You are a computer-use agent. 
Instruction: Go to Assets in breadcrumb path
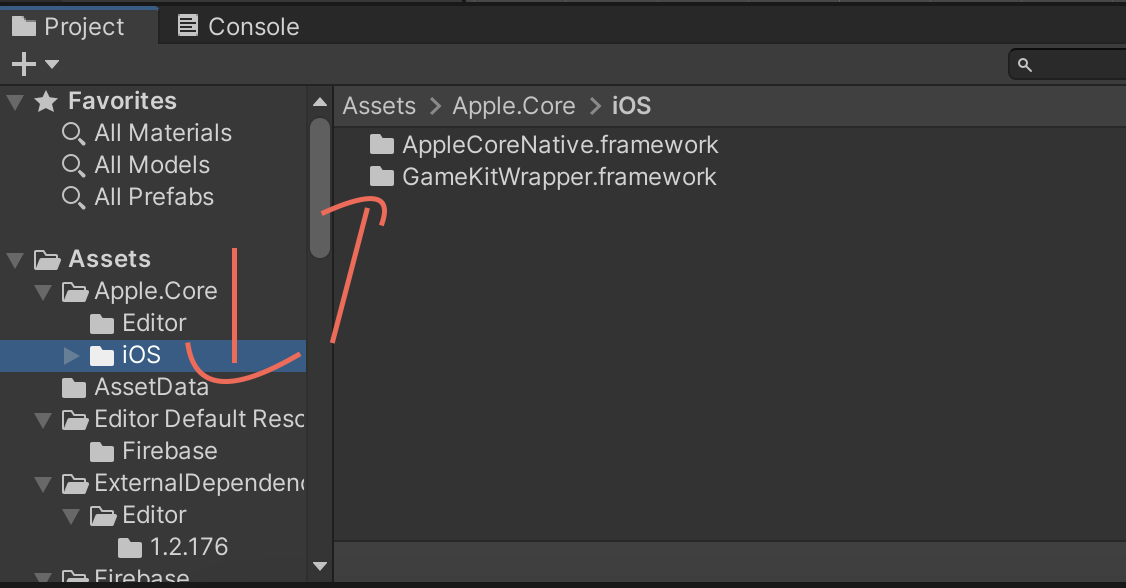(379, 106)
